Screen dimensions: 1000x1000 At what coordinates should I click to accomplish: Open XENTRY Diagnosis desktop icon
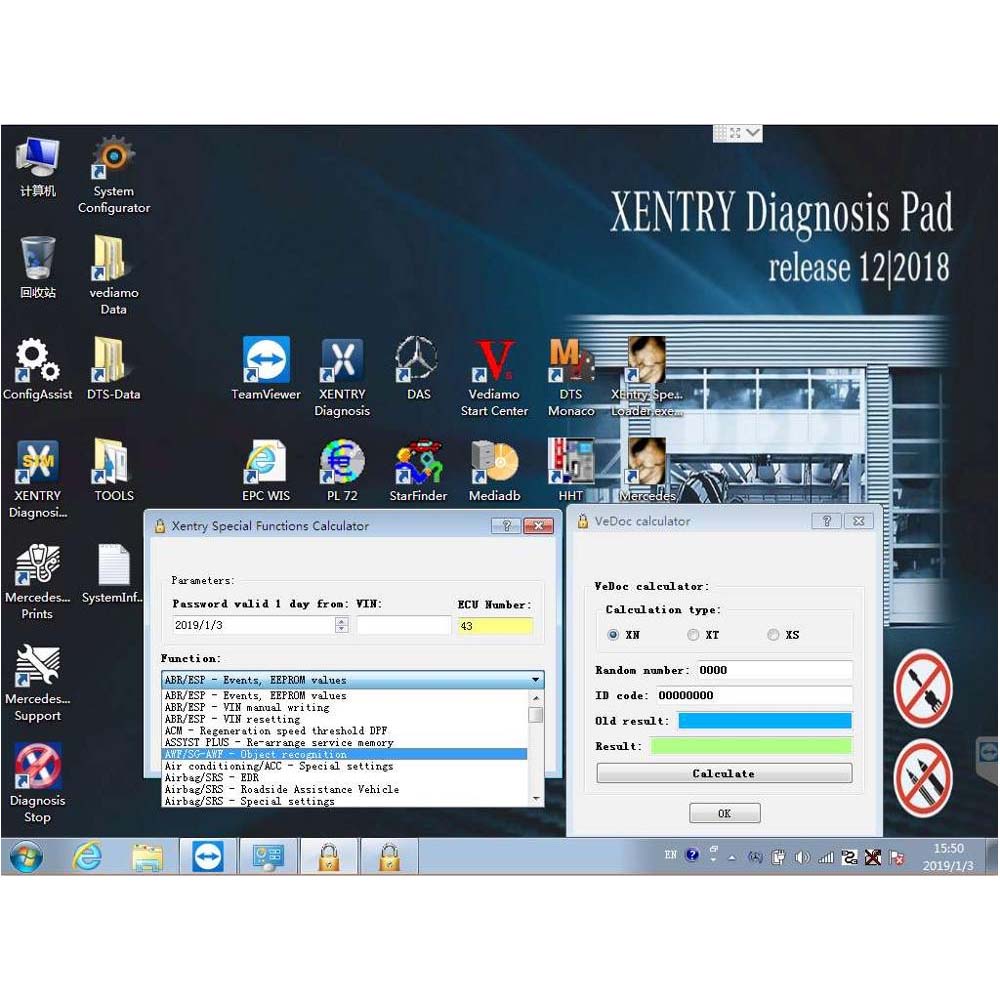pos(342,377)
